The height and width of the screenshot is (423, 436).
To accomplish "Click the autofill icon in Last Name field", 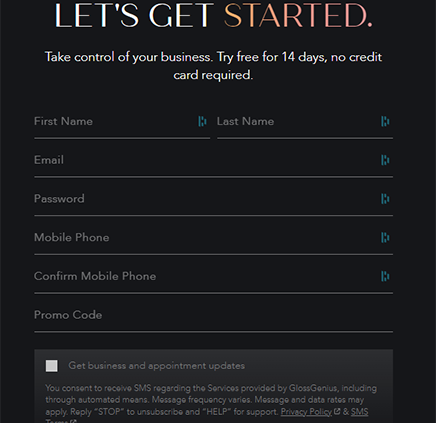I will point(385,121).
